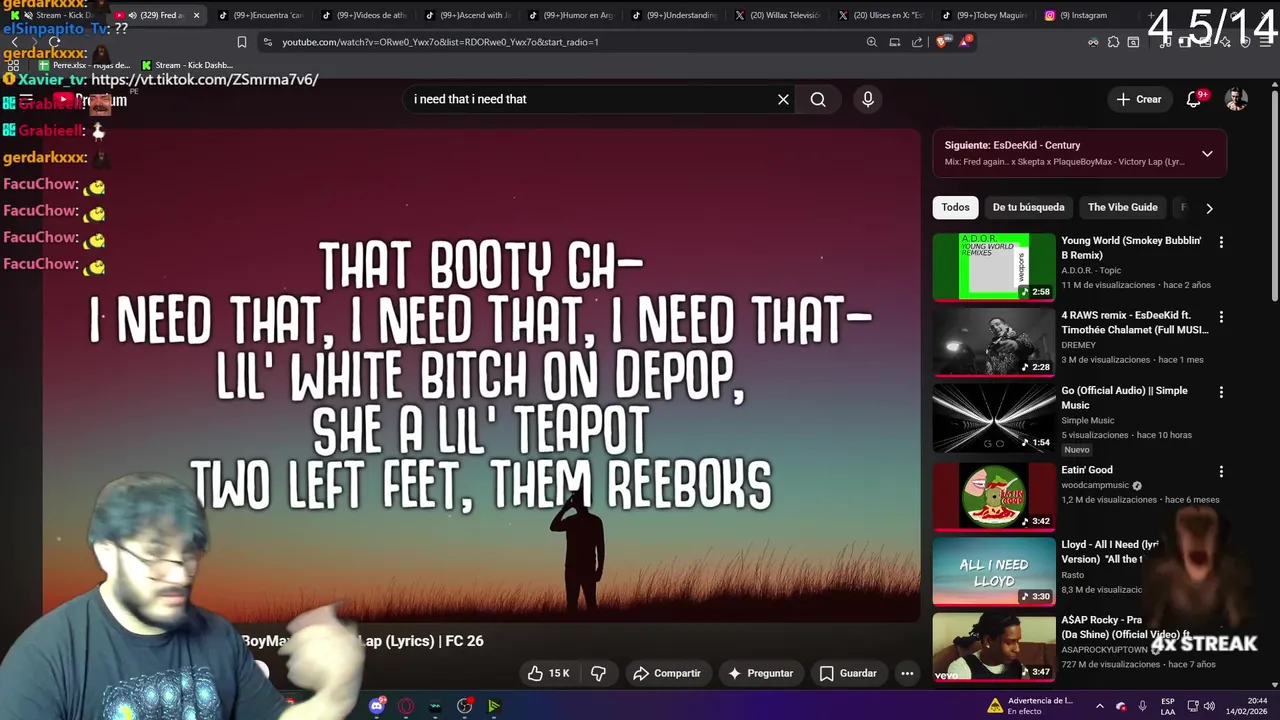The image size is (1280, 720).
Task: Pause the lyrics video player
Action: pyautogui.click(x=481, y=375)
